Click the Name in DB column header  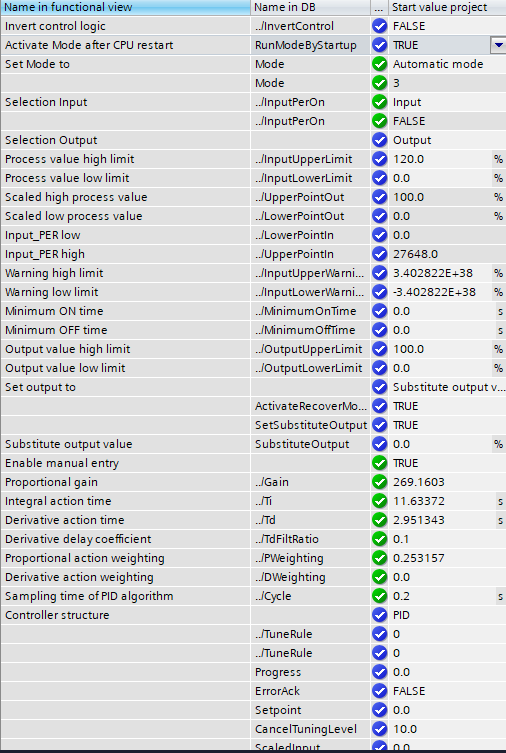tap(311, 7)
